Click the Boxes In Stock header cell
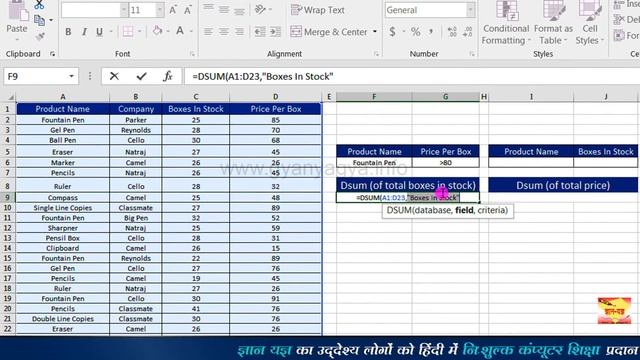Viewport: 640px width, 360px height. coord(196,109)
